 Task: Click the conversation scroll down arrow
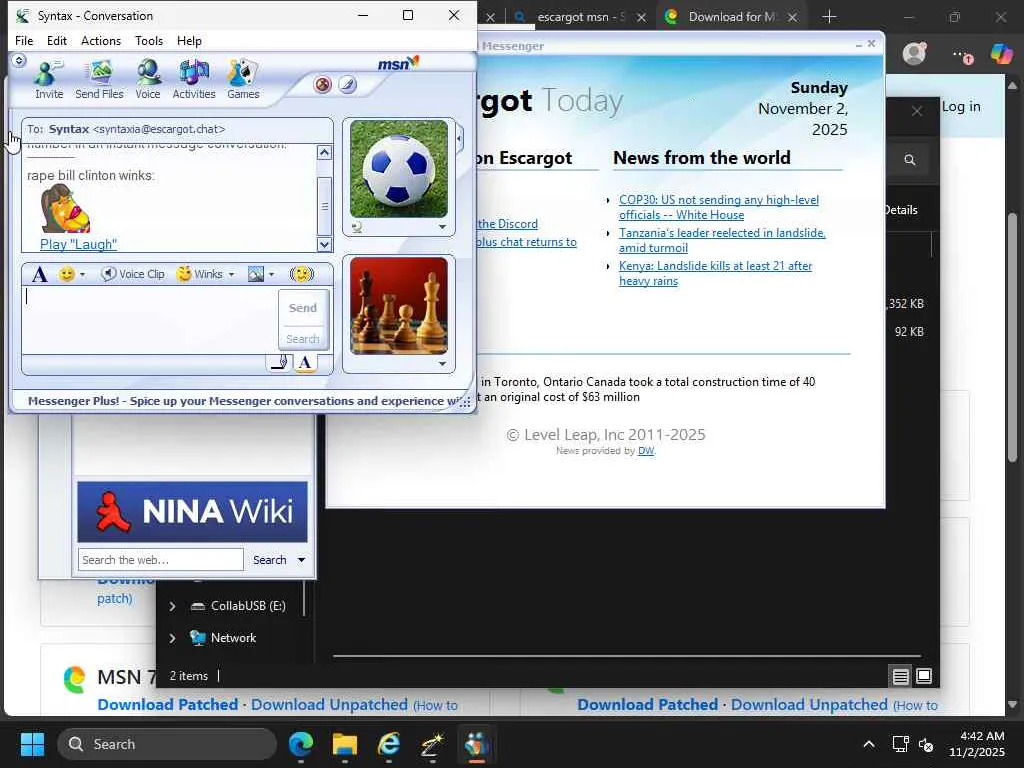tap(325, 245)
